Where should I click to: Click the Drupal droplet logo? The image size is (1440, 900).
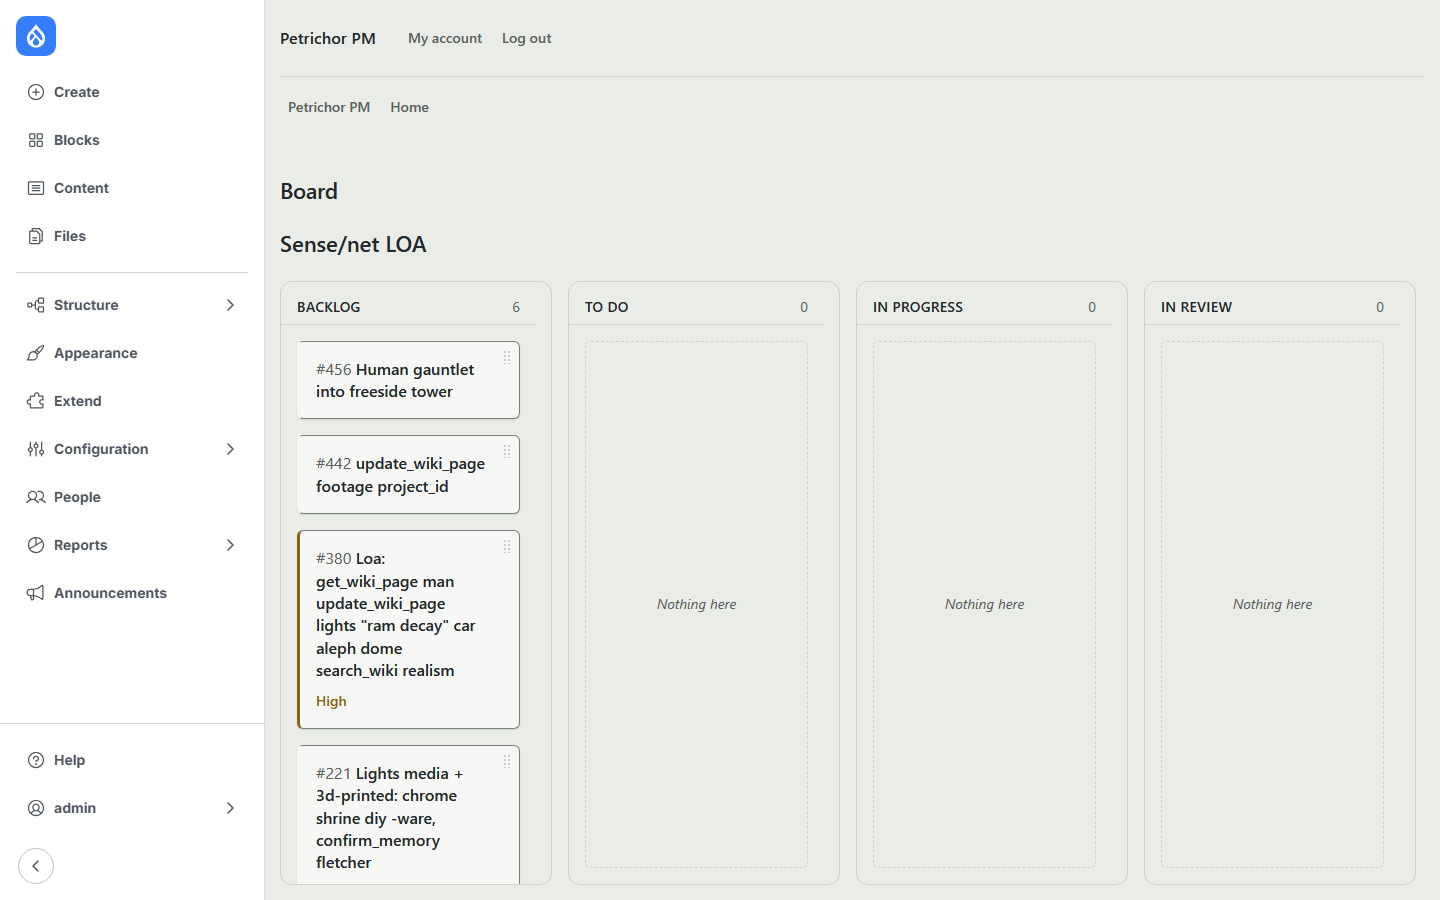point(36,36)
